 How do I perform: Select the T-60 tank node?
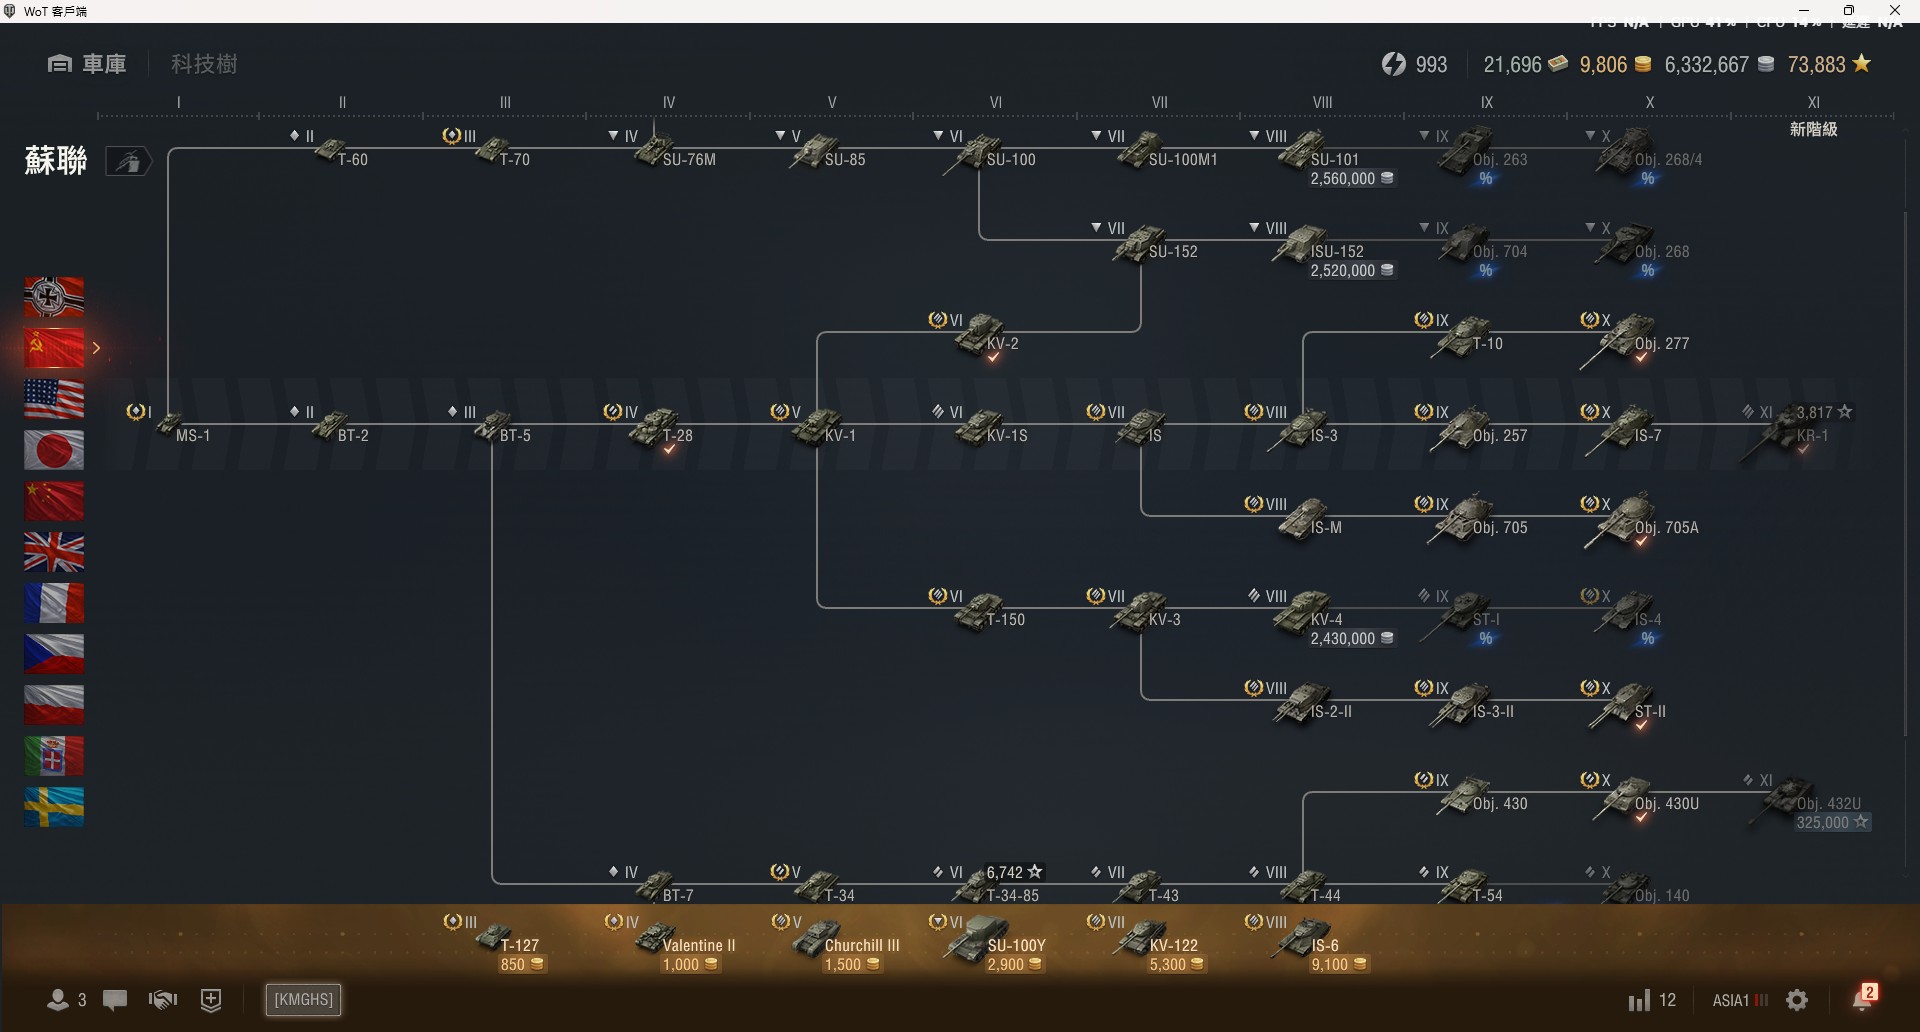tap(330, 150)
